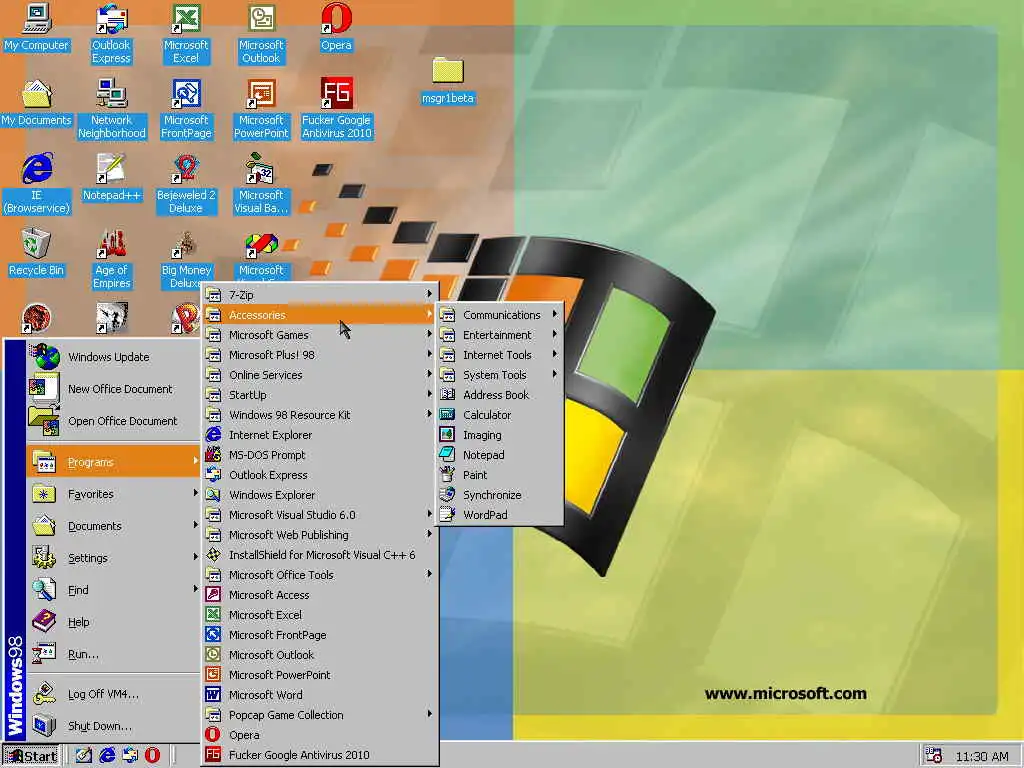Expand the Accessories program group
The image size is (1024, 768).
coord(319,315)
